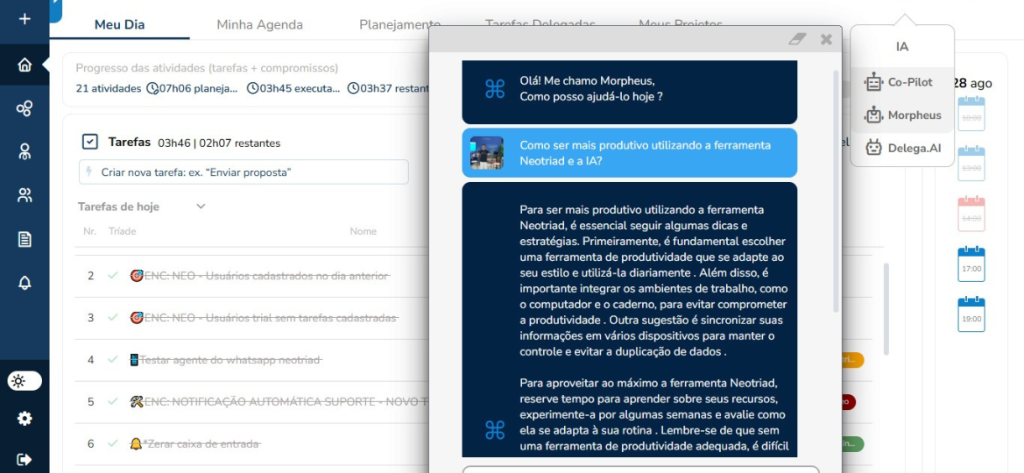
Task: Toggle the Tarefas section checkbox
Action: point(90,142)
